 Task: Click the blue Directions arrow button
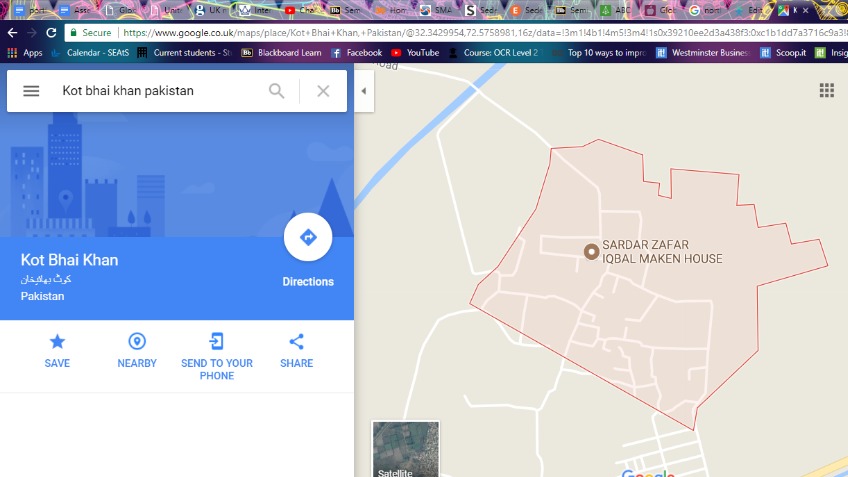(x=308, y=237)
